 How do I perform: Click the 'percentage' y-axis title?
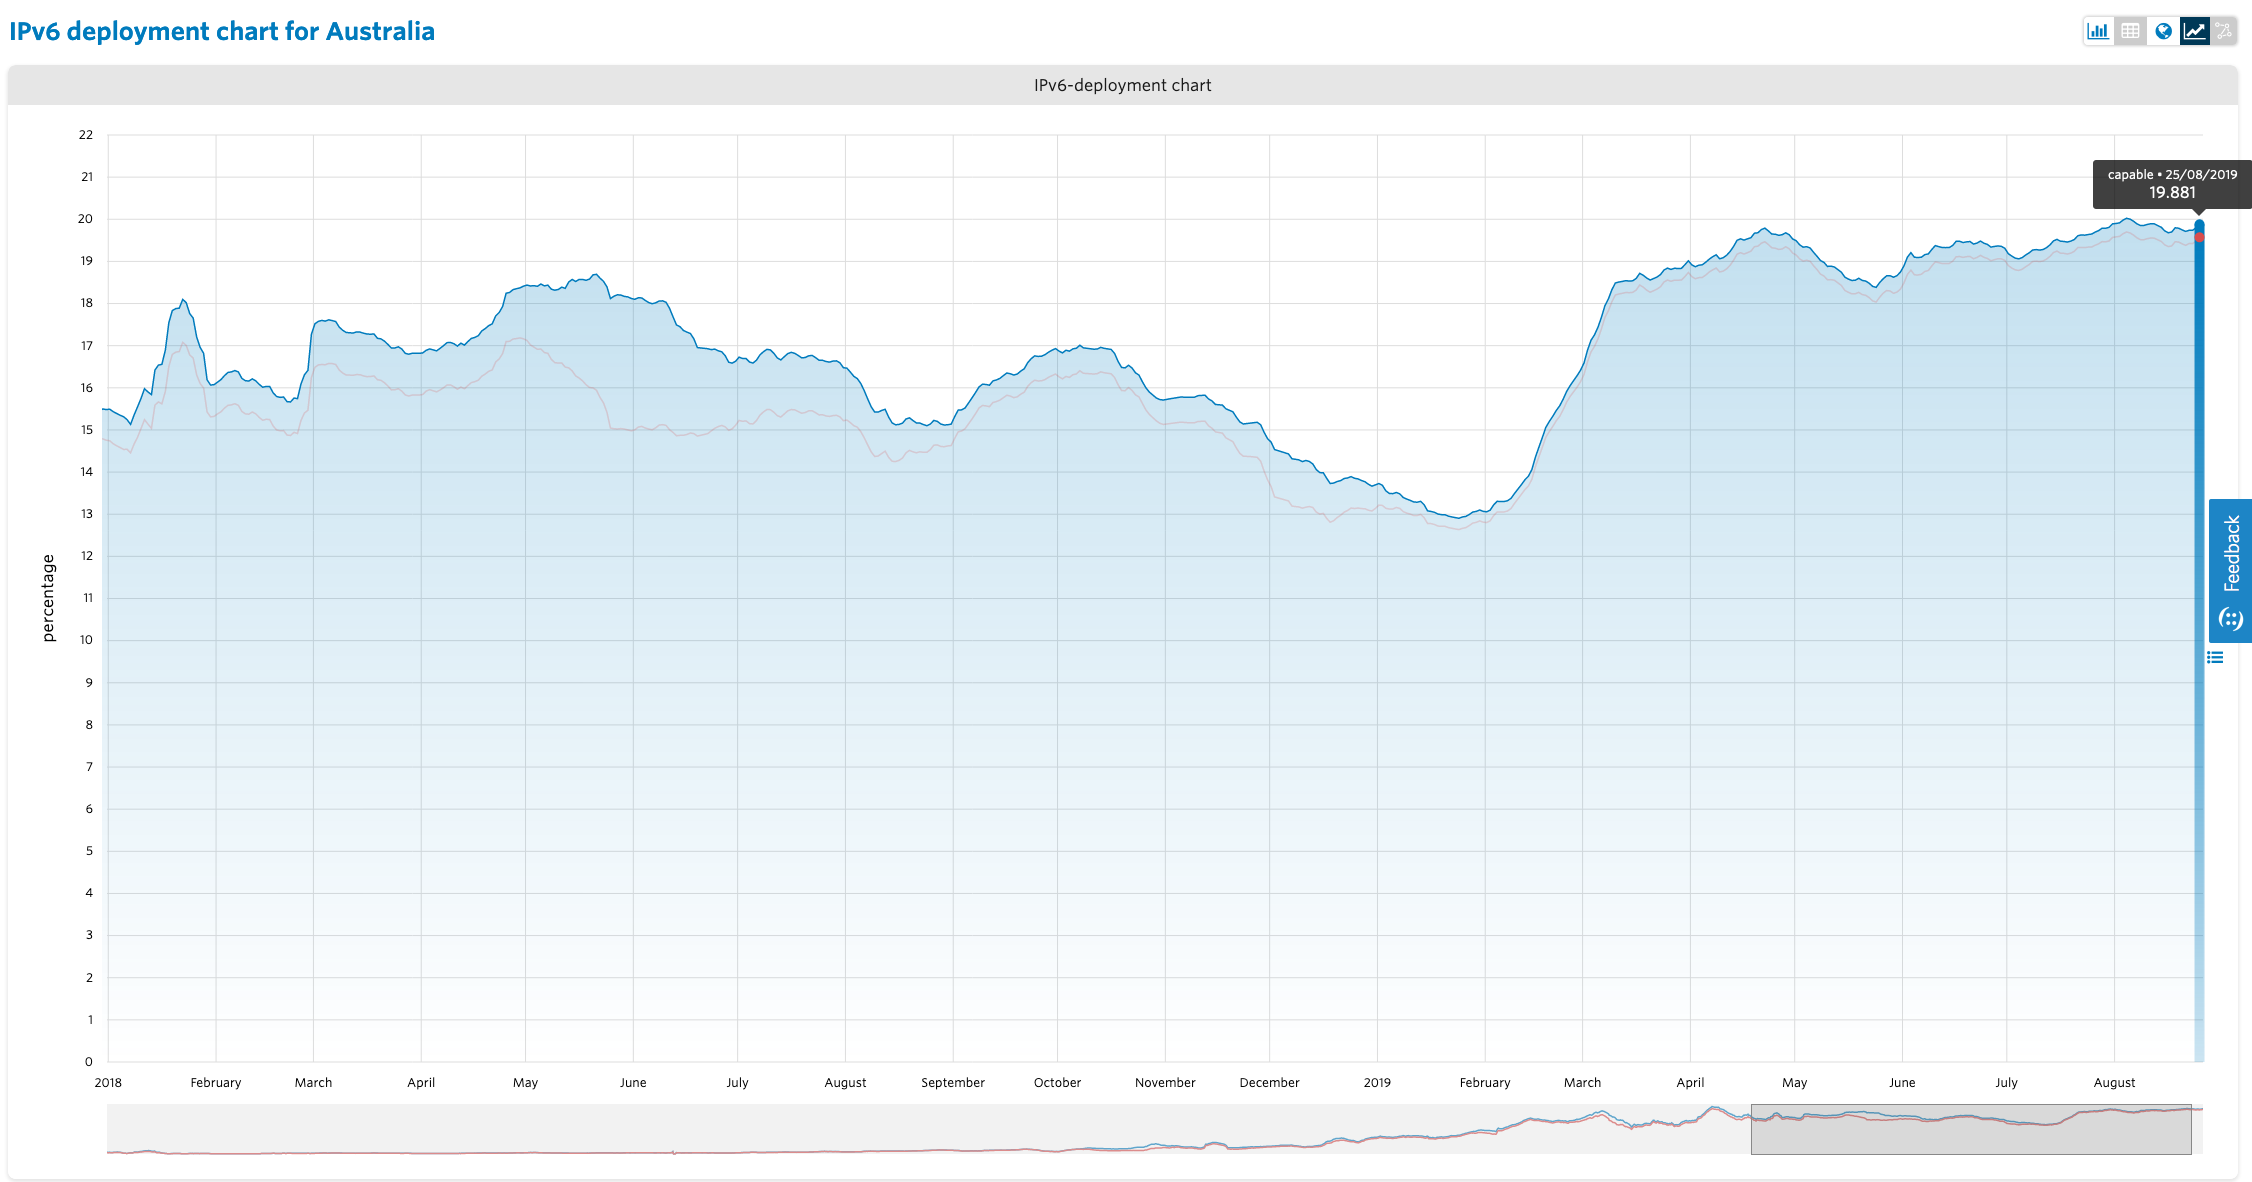pos(48,598)
